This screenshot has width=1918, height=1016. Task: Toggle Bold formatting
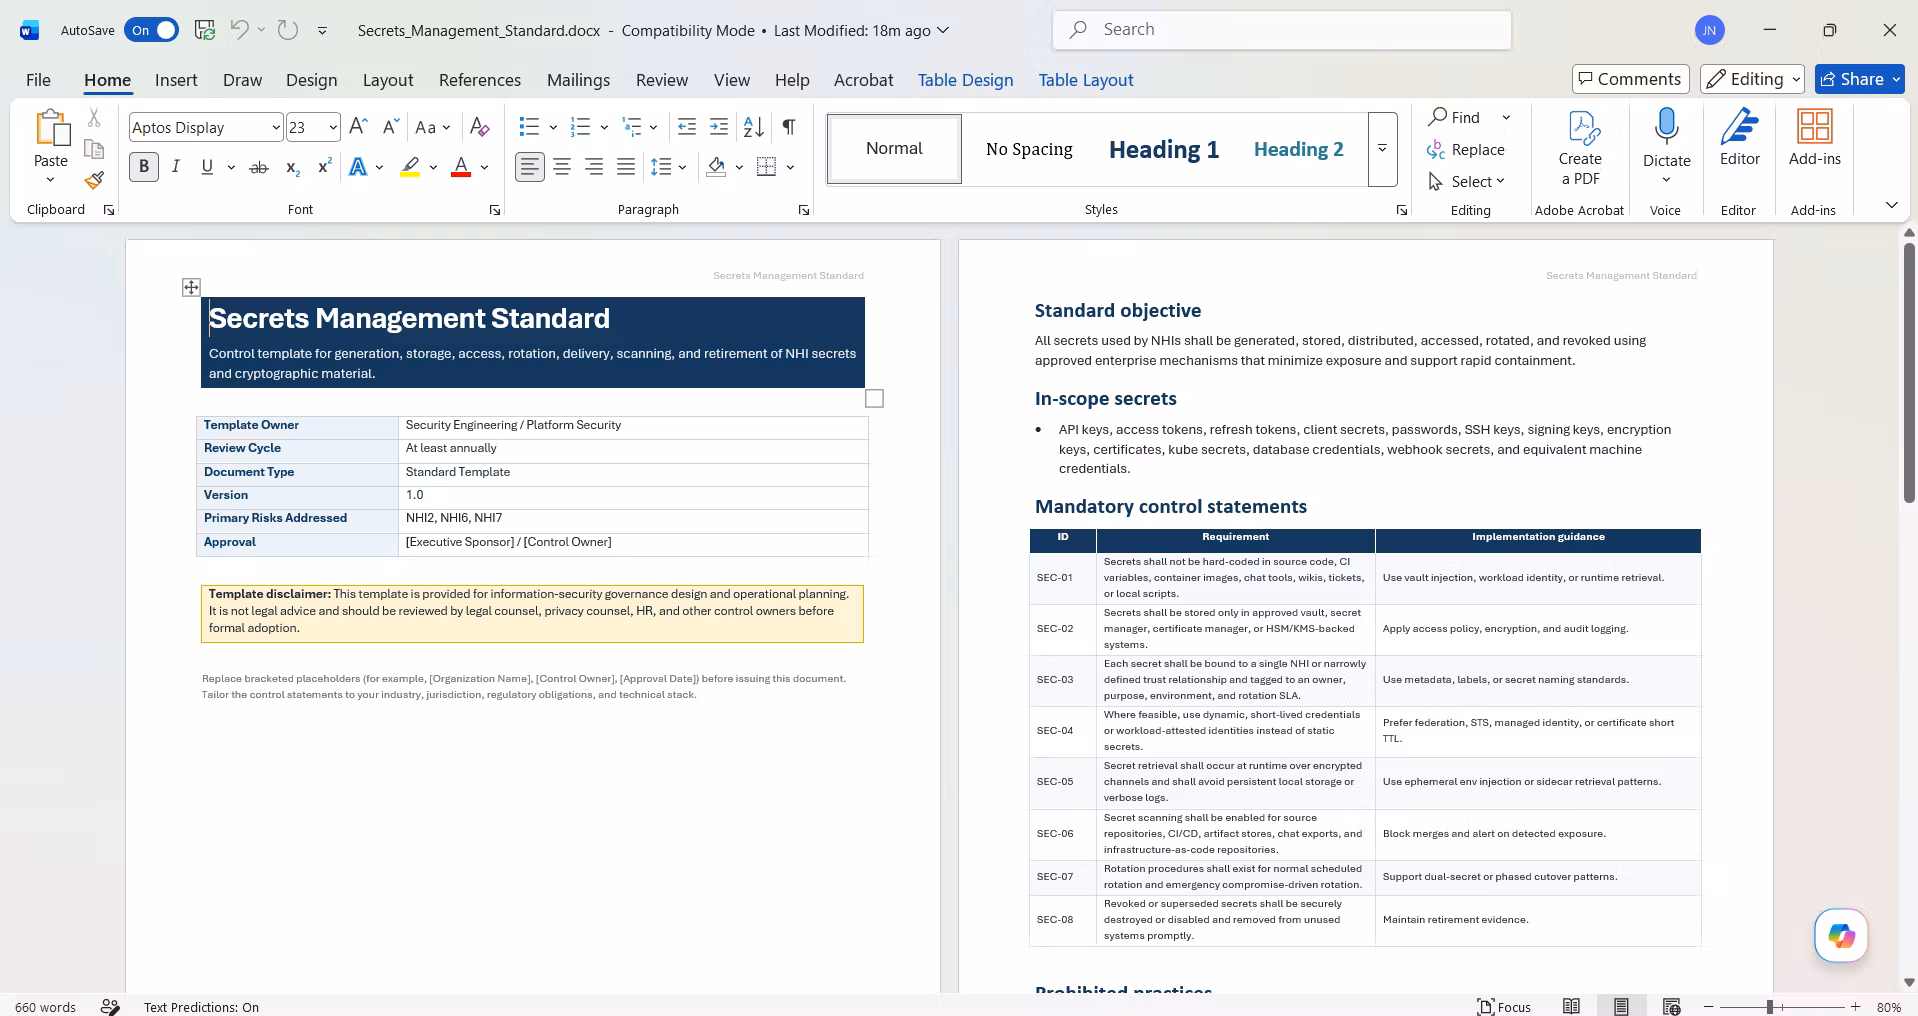pos(144,167)
